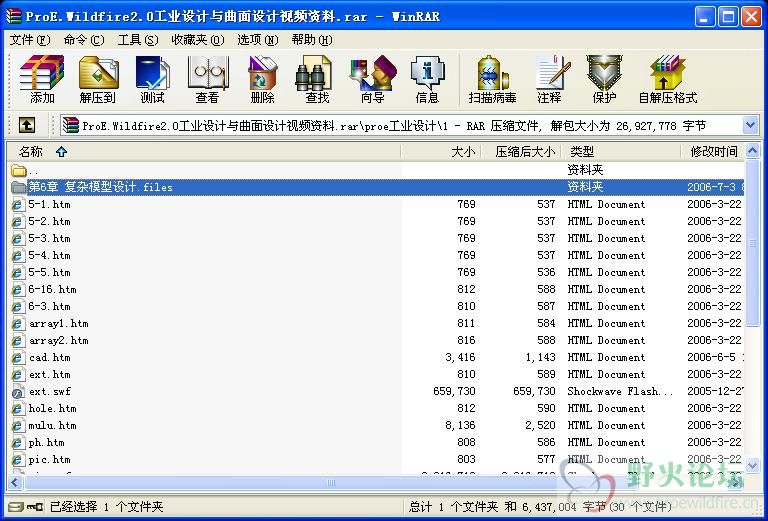Click the mulu.htm file icon
The height and width of the screenshot is (521, 768).
(x=18, y=426)
